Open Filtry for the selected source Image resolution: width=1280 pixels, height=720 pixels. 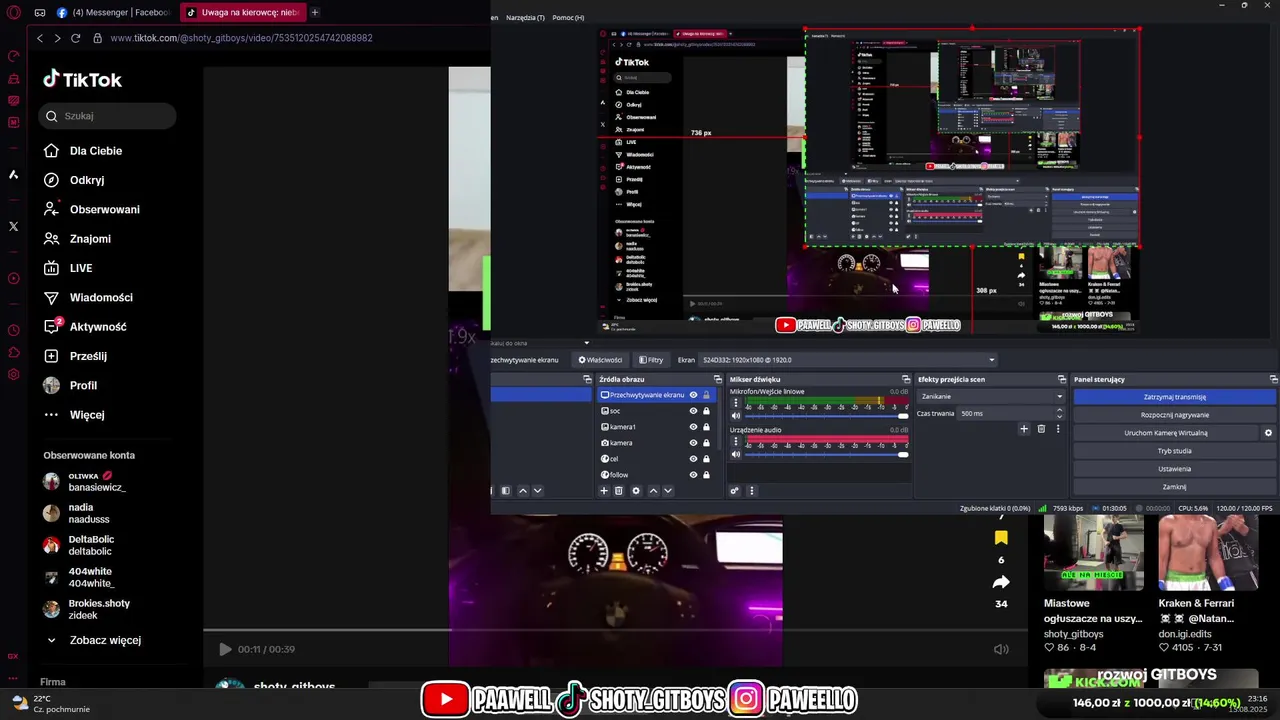coord(651,360)
